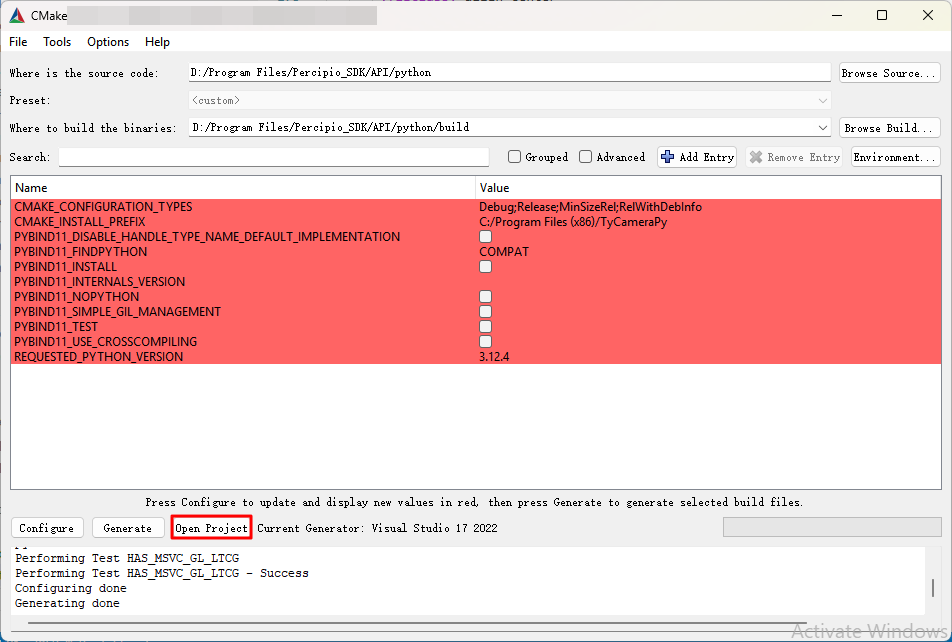
Task: Open the Options menu
Action: coord(108,42)
